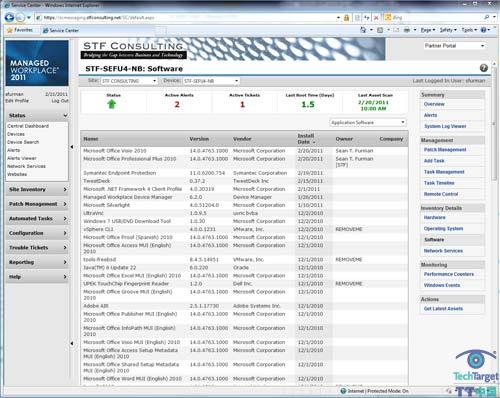
Task: Click the red Stop loading icon
Action: [x=376, y=18]
